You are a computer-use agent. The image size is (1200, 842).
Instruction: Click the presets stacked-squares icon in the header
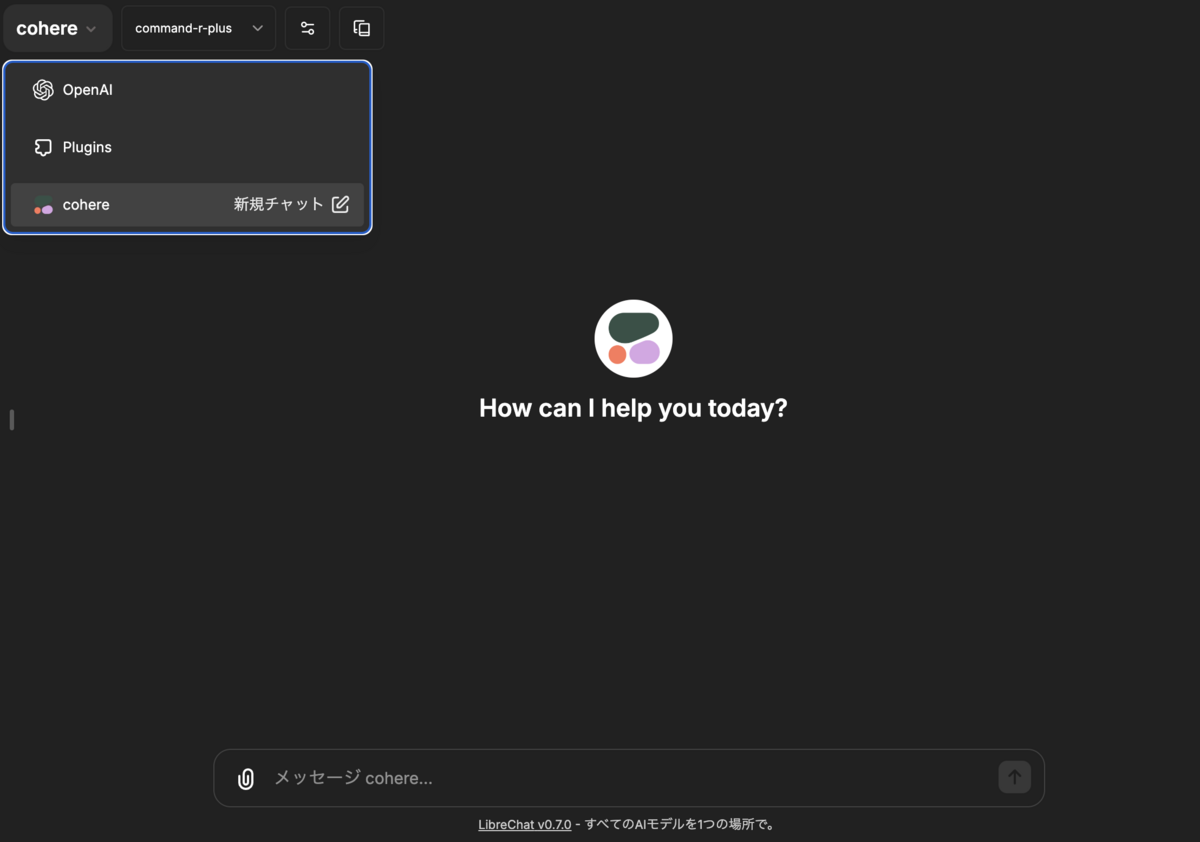[x=361, y=28]
